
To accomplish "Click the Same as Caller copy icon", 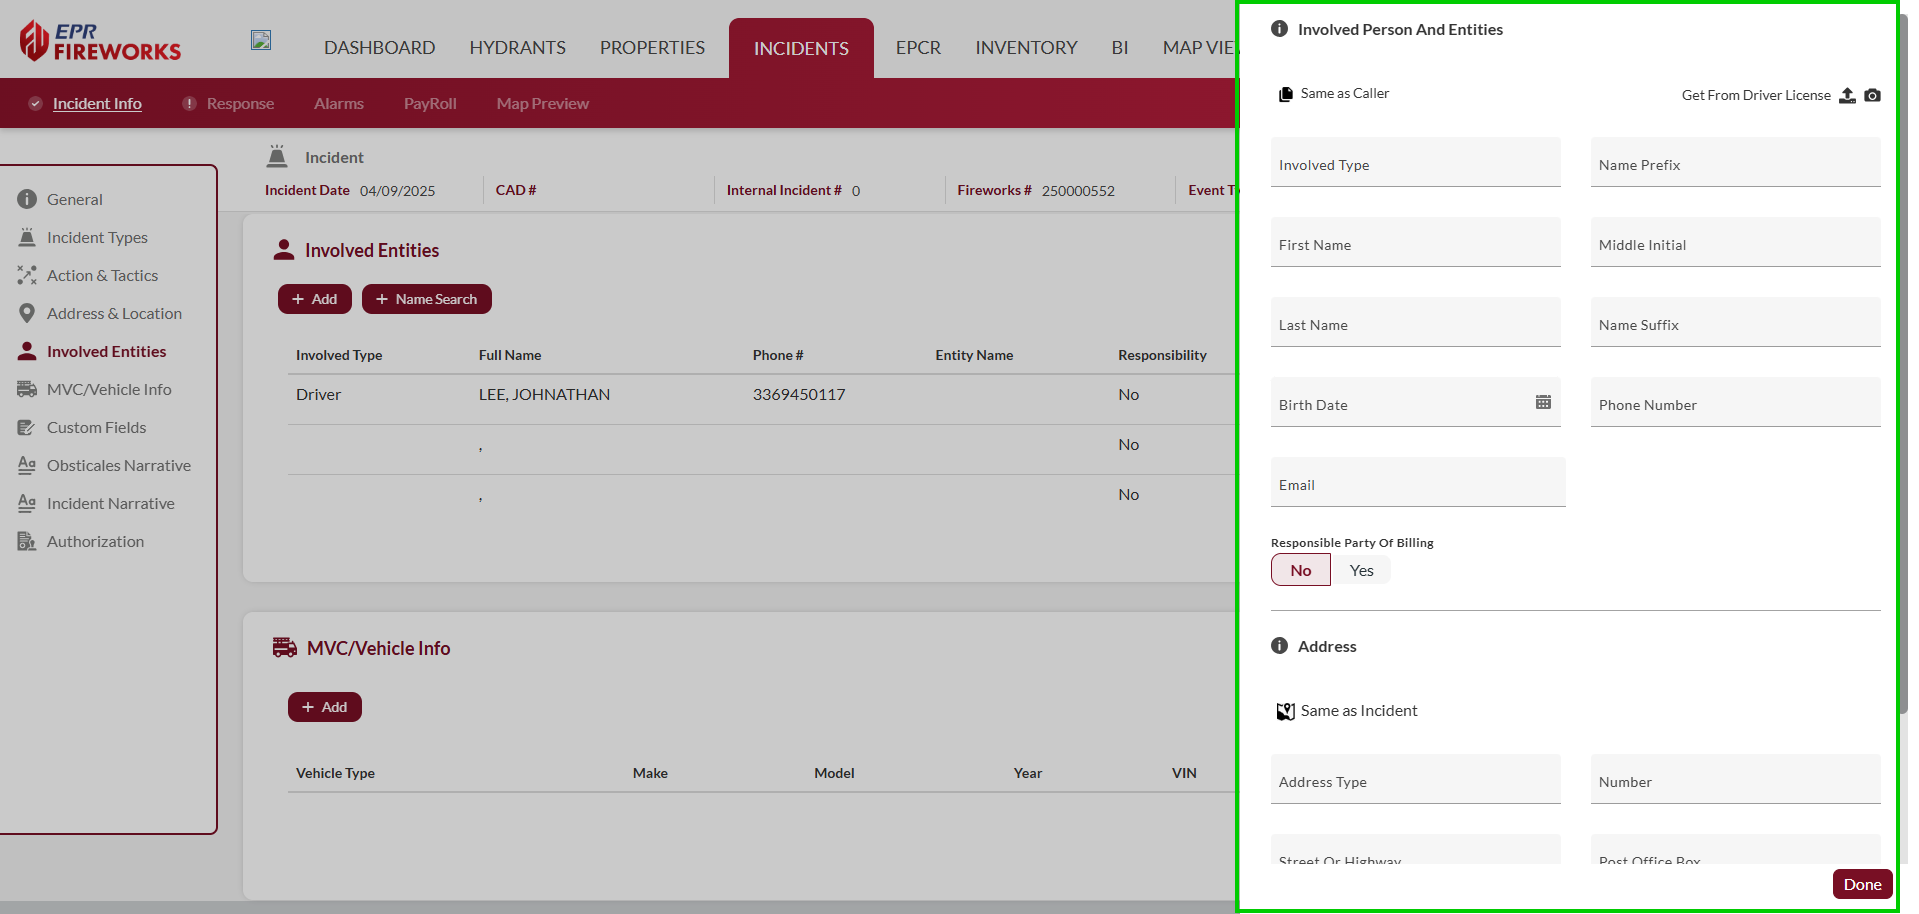I will click(1285, 94).
